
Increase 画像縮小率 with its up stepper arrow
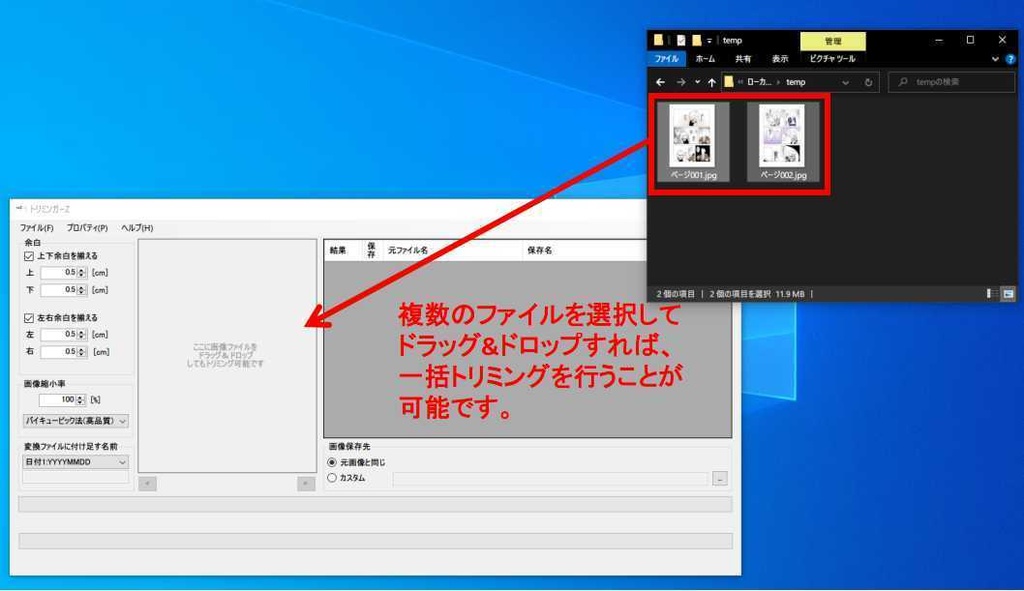click(x=79, y=396)
